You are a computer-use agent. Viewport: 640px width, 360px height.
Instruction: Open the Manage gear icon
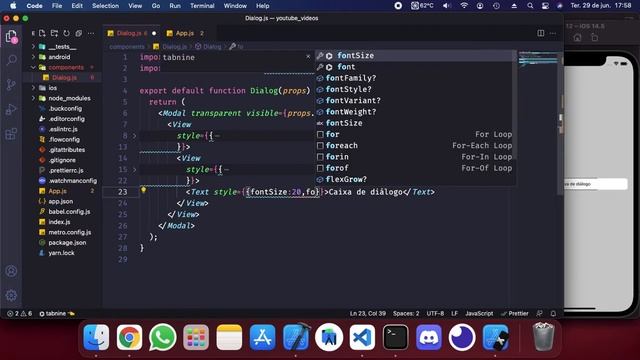tap(11, 295)
